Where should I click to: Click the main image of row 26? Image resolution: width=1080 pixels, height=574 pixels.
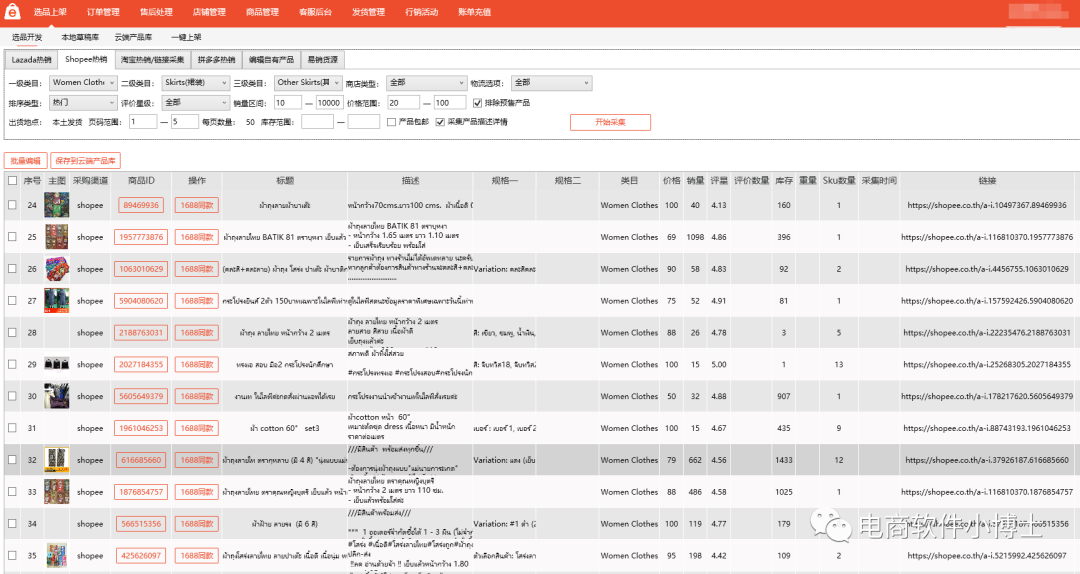[56, 269]
